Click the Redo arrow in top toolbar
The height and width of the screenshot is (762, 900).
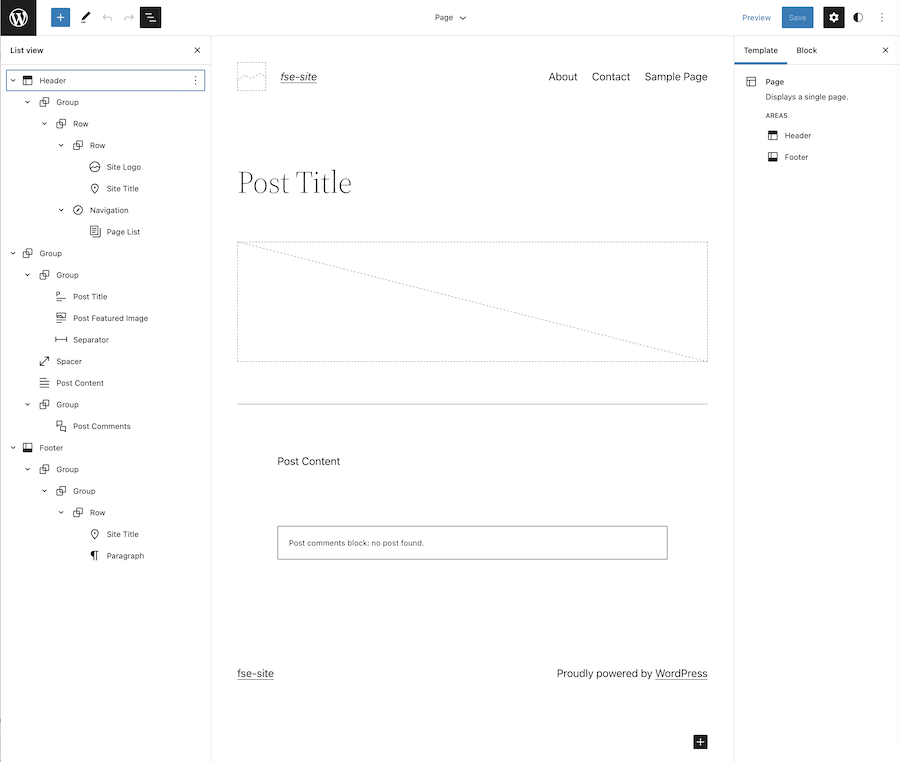click(129, 17)
